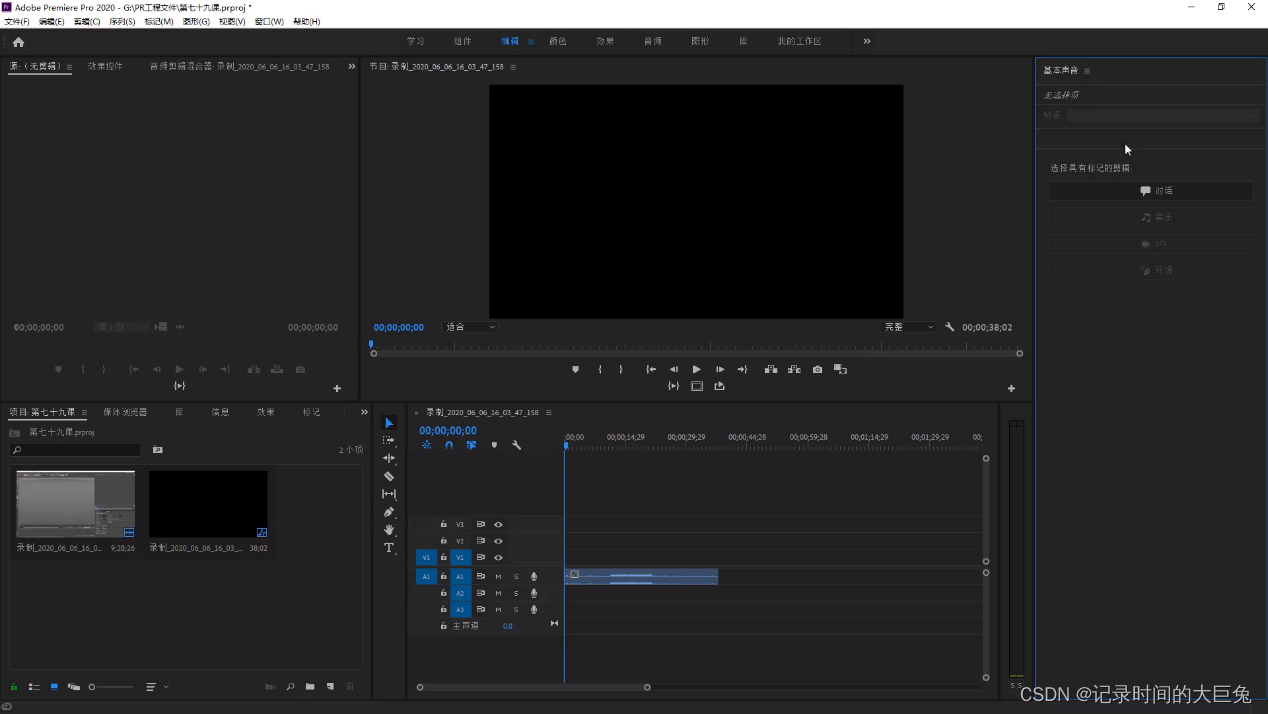Toggle track output eye for V1

point(498,557)
